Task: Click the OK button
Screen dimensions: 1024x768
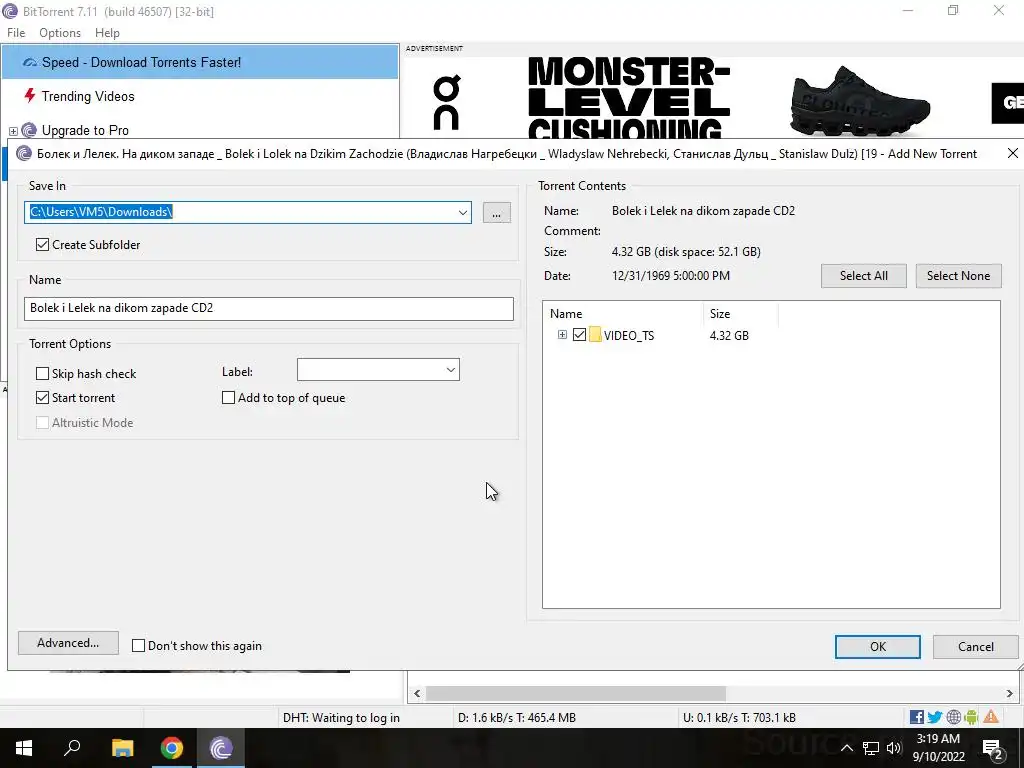Action: click(x=878, y=647)
